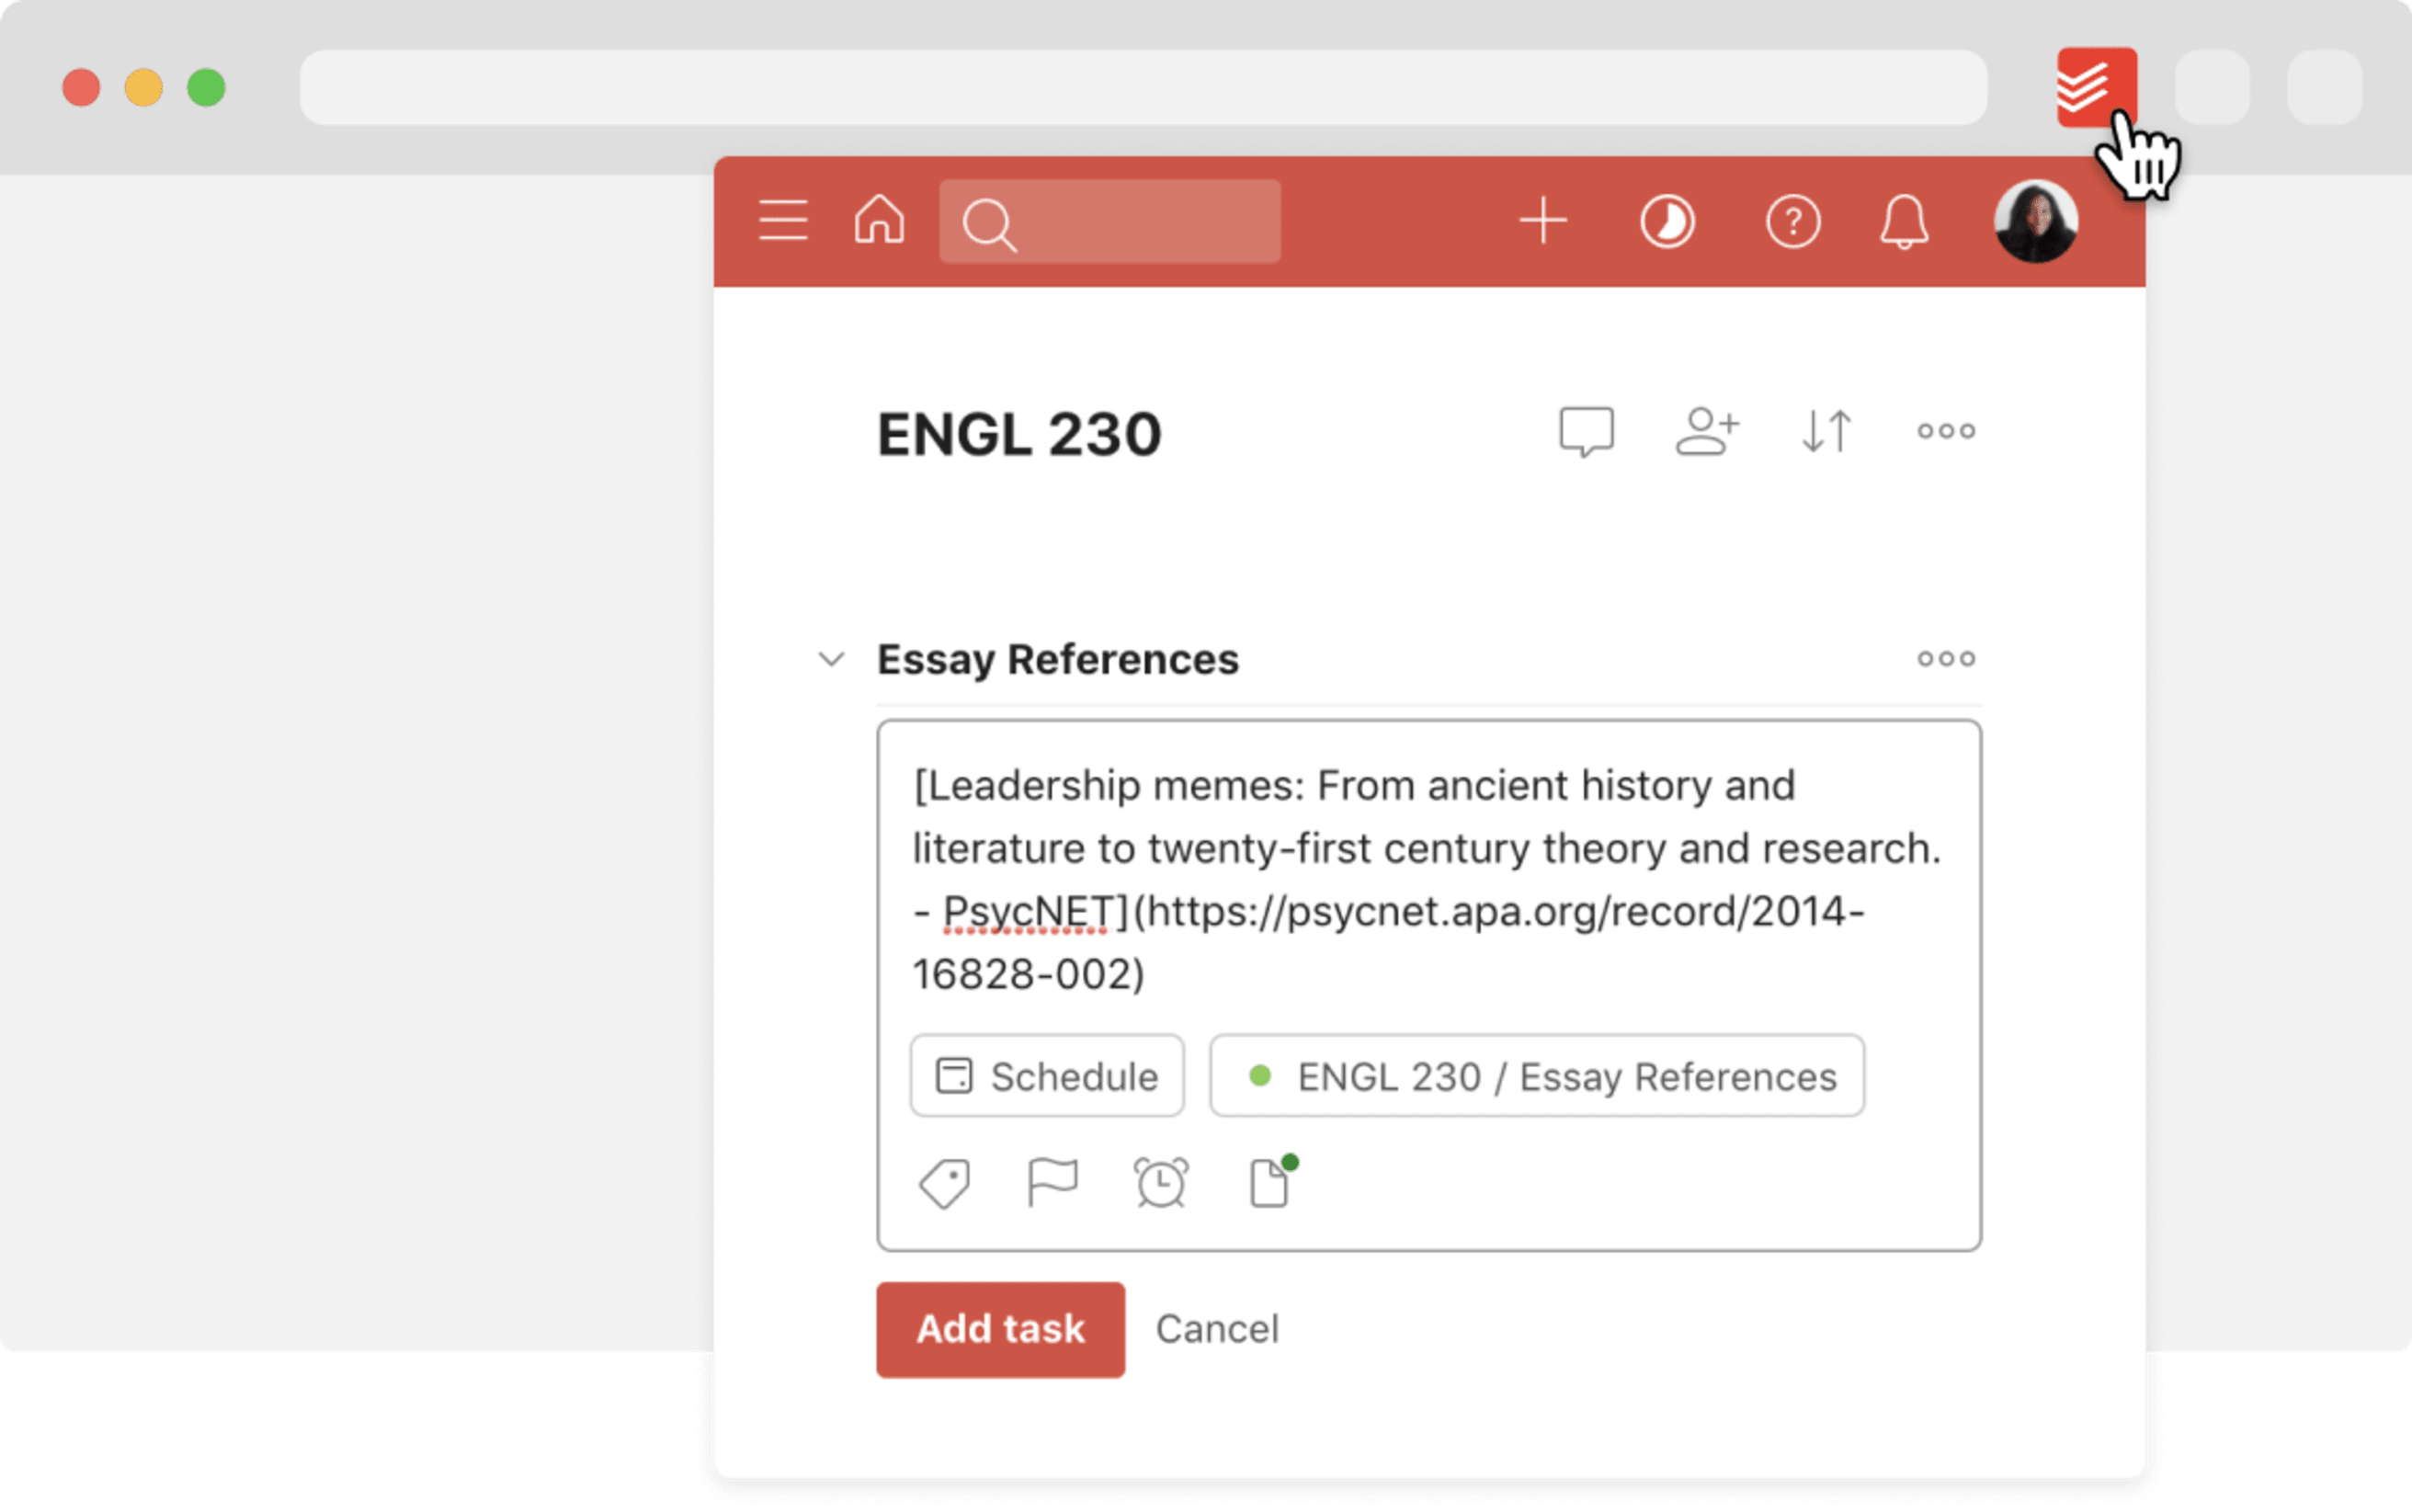
Task: Click the red close window button
Action: click(81, 87)
